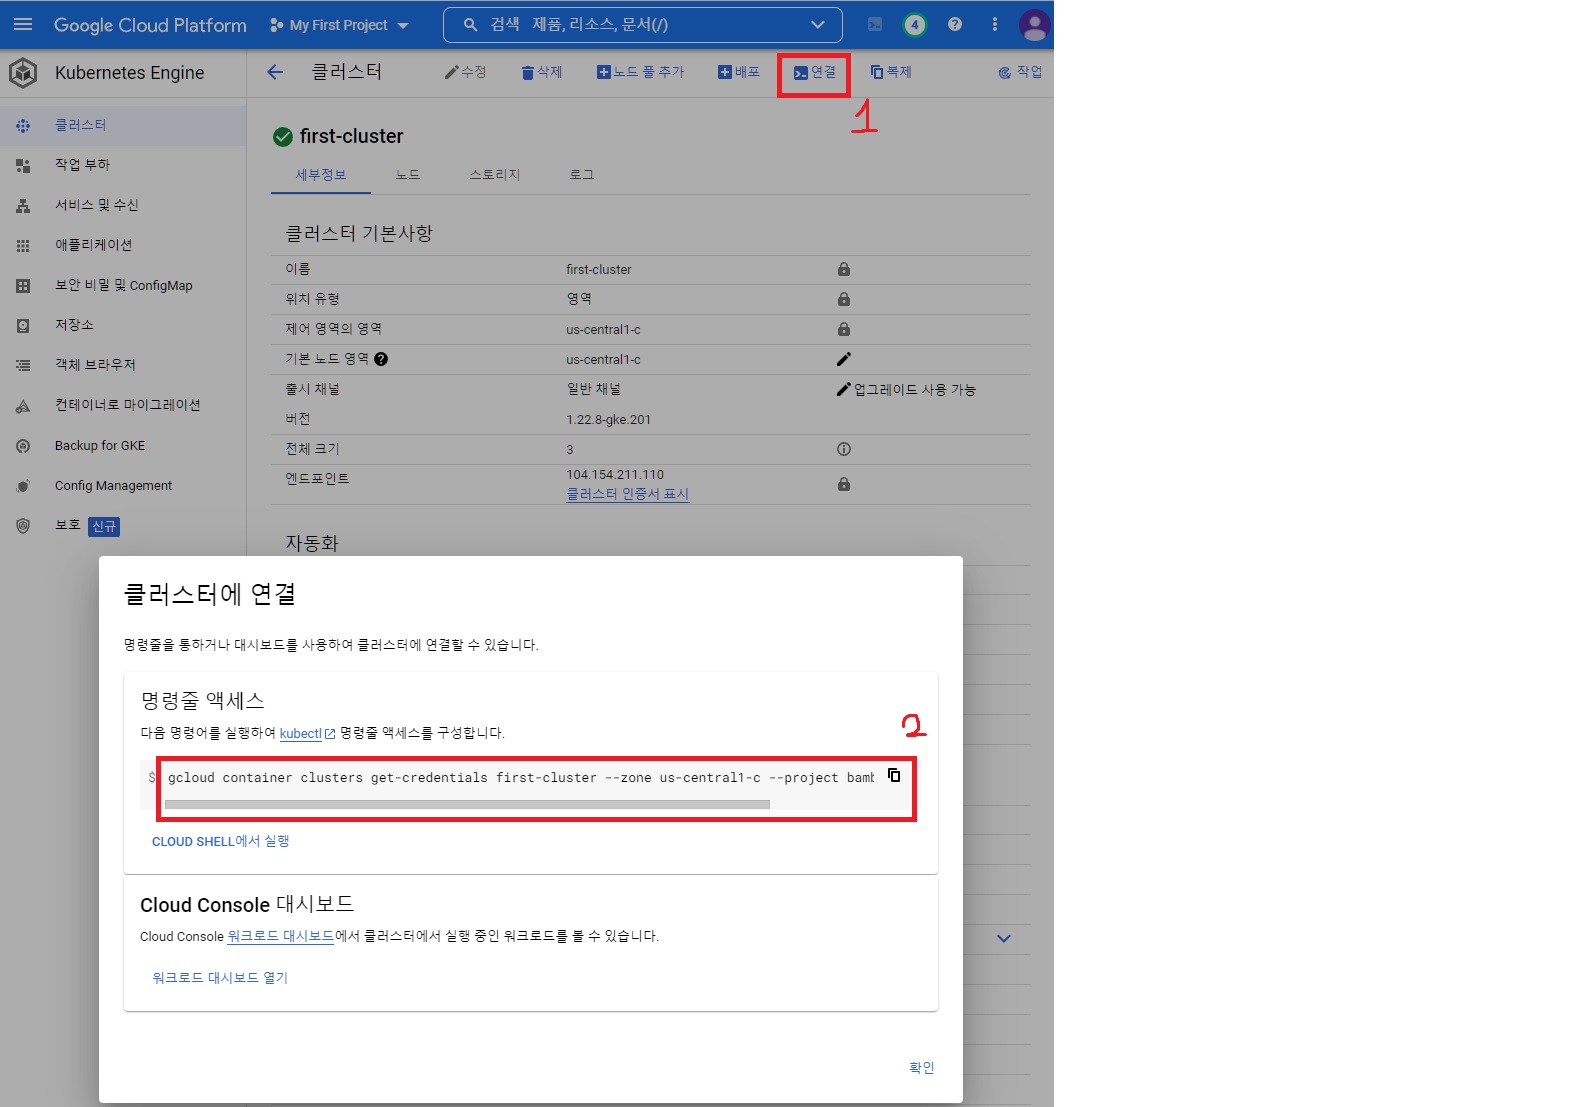Click lock icon in 이름 row

[x=844, y=269]
